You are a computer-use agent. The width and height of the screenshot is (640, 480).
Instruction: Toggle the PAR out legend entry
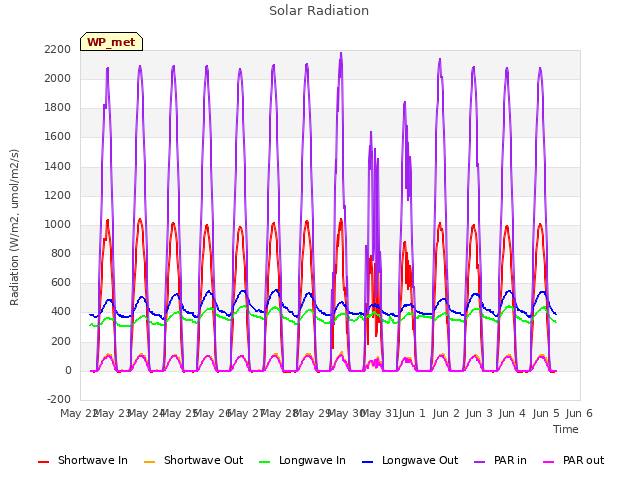[x=573, y=460]
